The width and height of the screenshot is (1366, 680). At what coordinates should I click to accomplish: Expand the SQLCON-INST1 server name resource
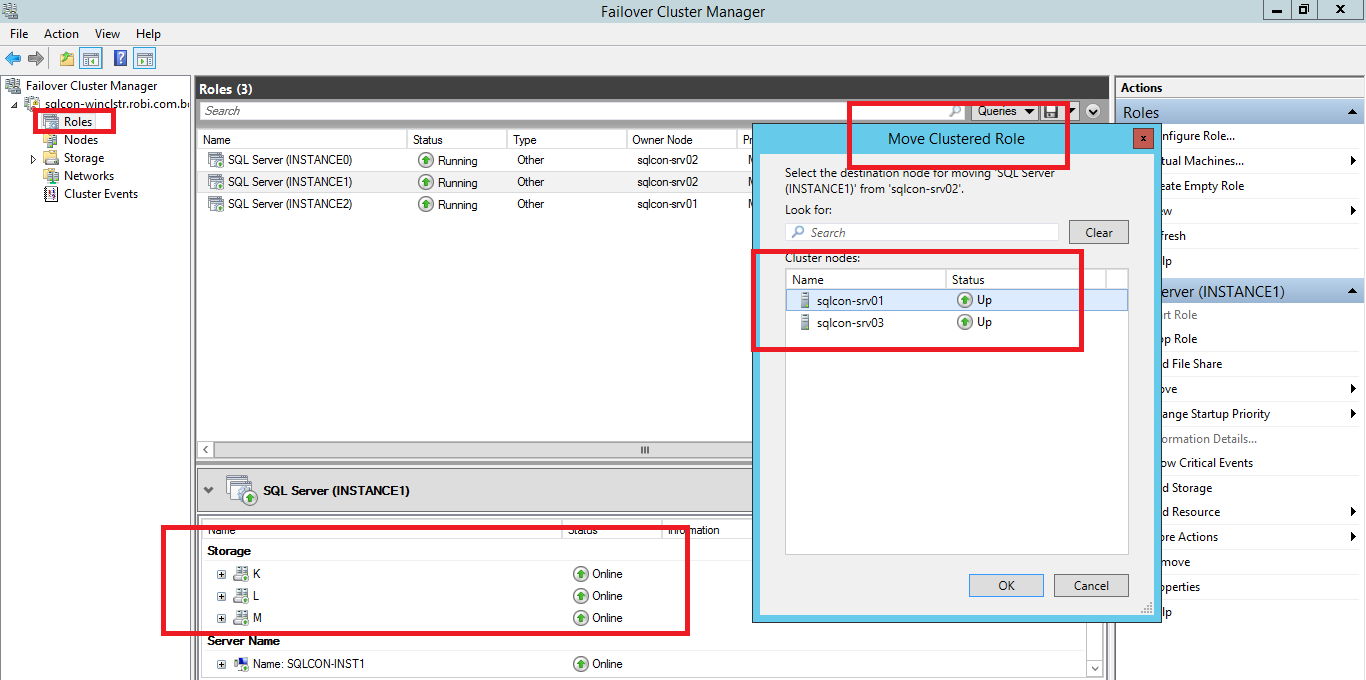[x=221, y=664]
